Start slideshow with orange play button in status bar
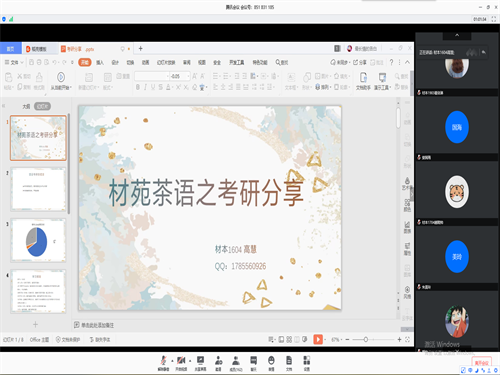500x375 pixels. tap(318, 339)
